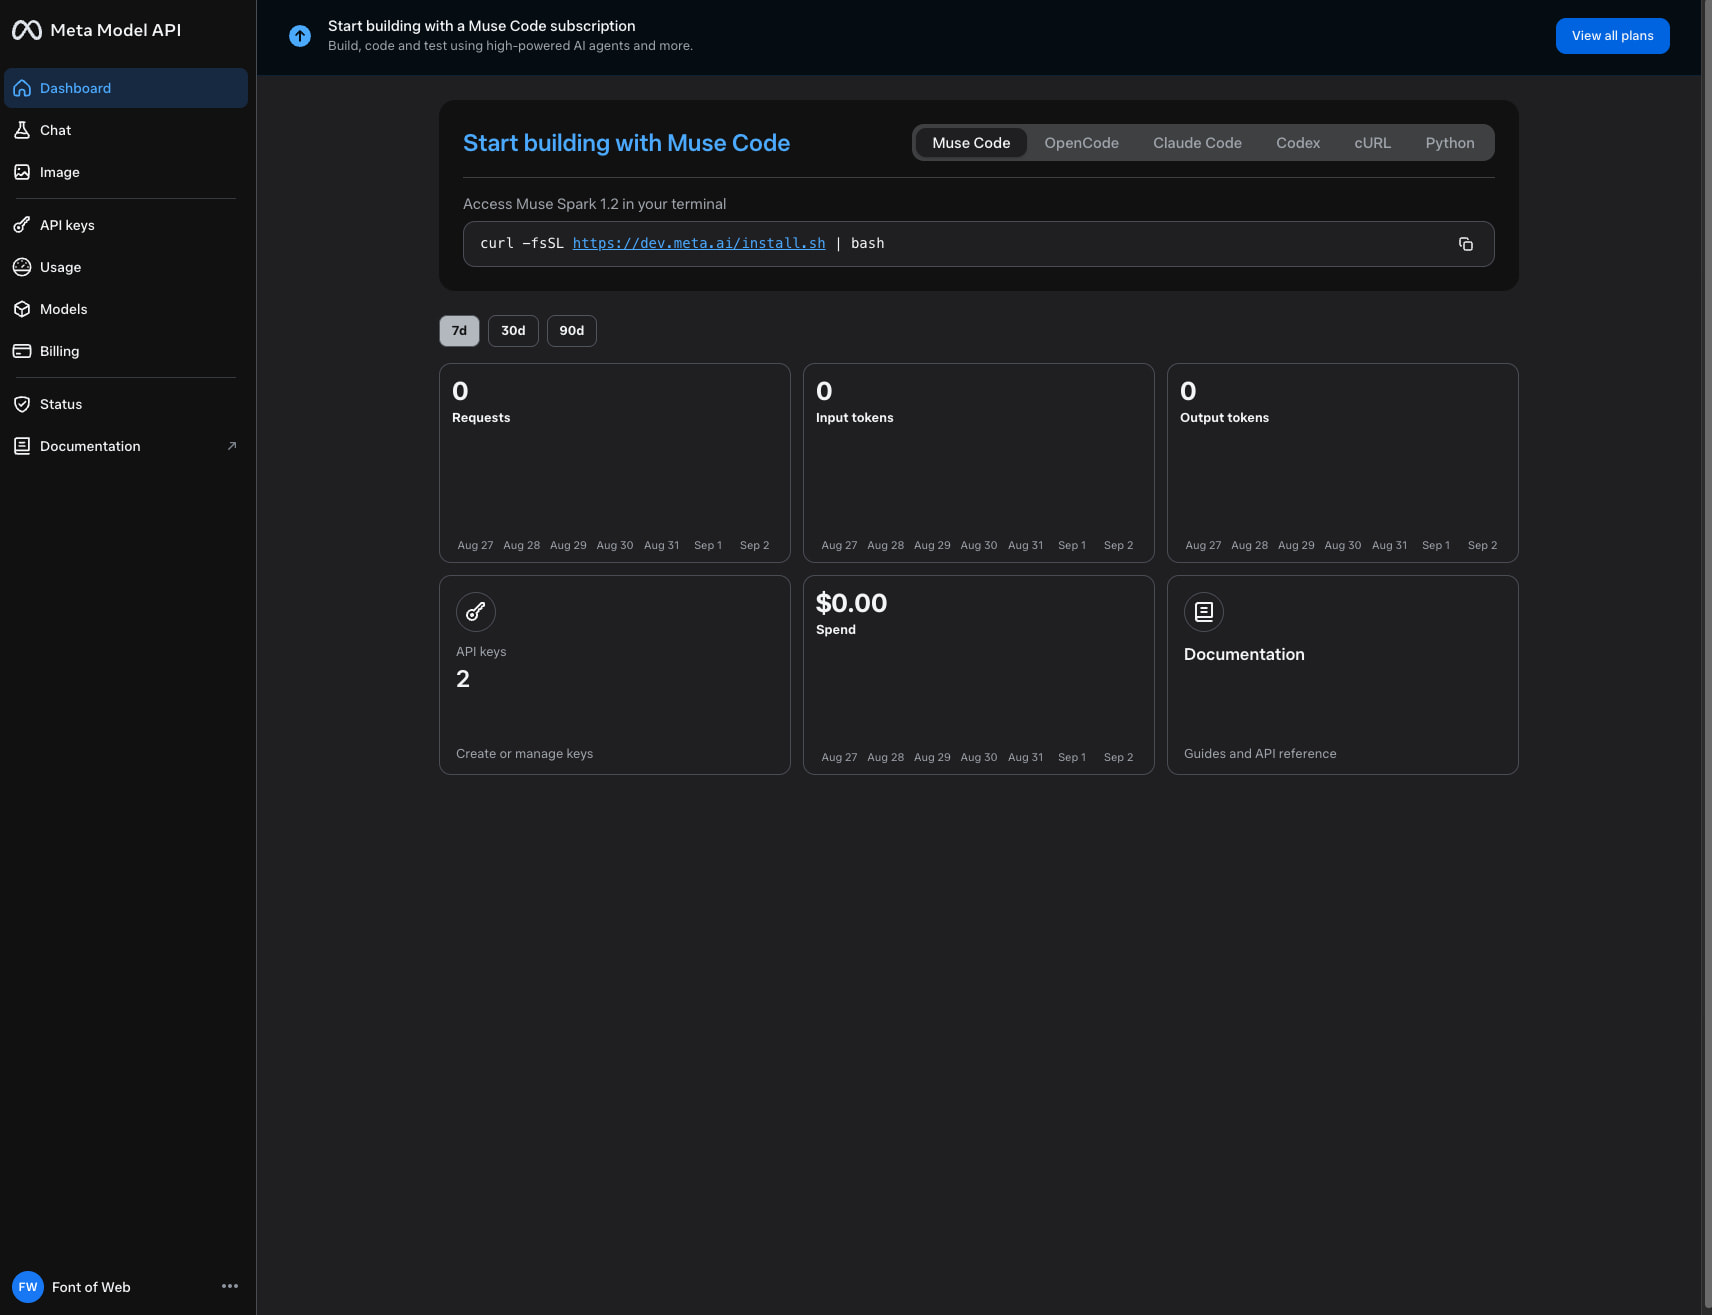Open Models page
The image size is (1712, 1315).
point(126,309)
